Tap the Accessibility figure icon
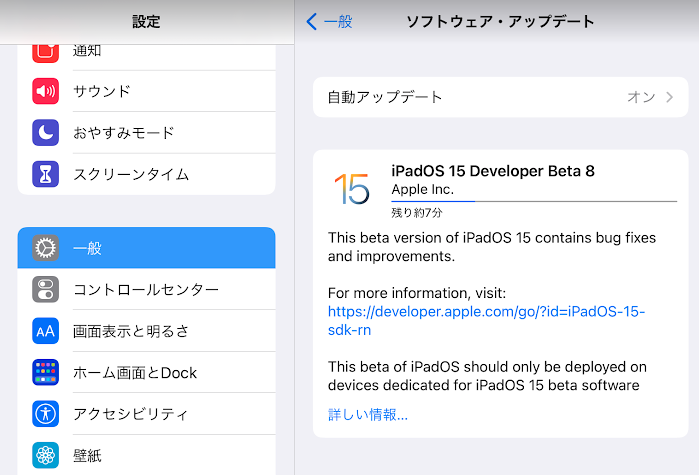Screen dimensions: 699x475 tap(45, 414)
